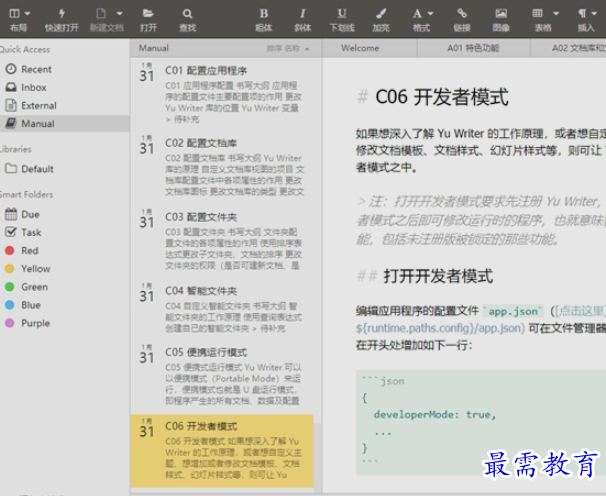Click the 查找 search icon
The height and width of the screenshot is (496, 606).
point(187,14)
